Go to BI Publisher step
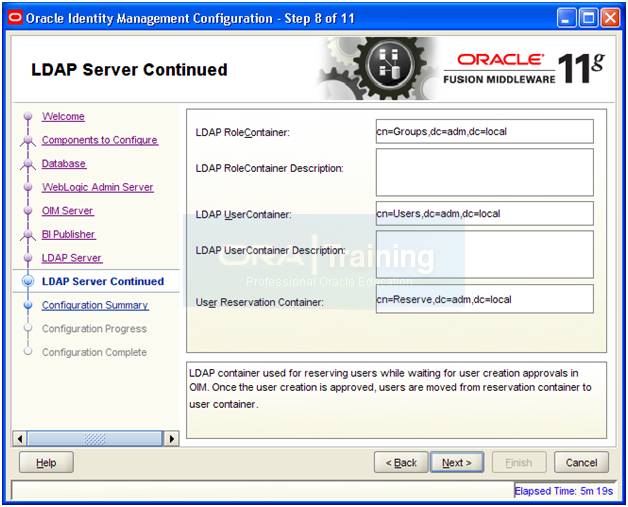Image resolution: width=628 pixels, height=507 pixels. point(68,234)
